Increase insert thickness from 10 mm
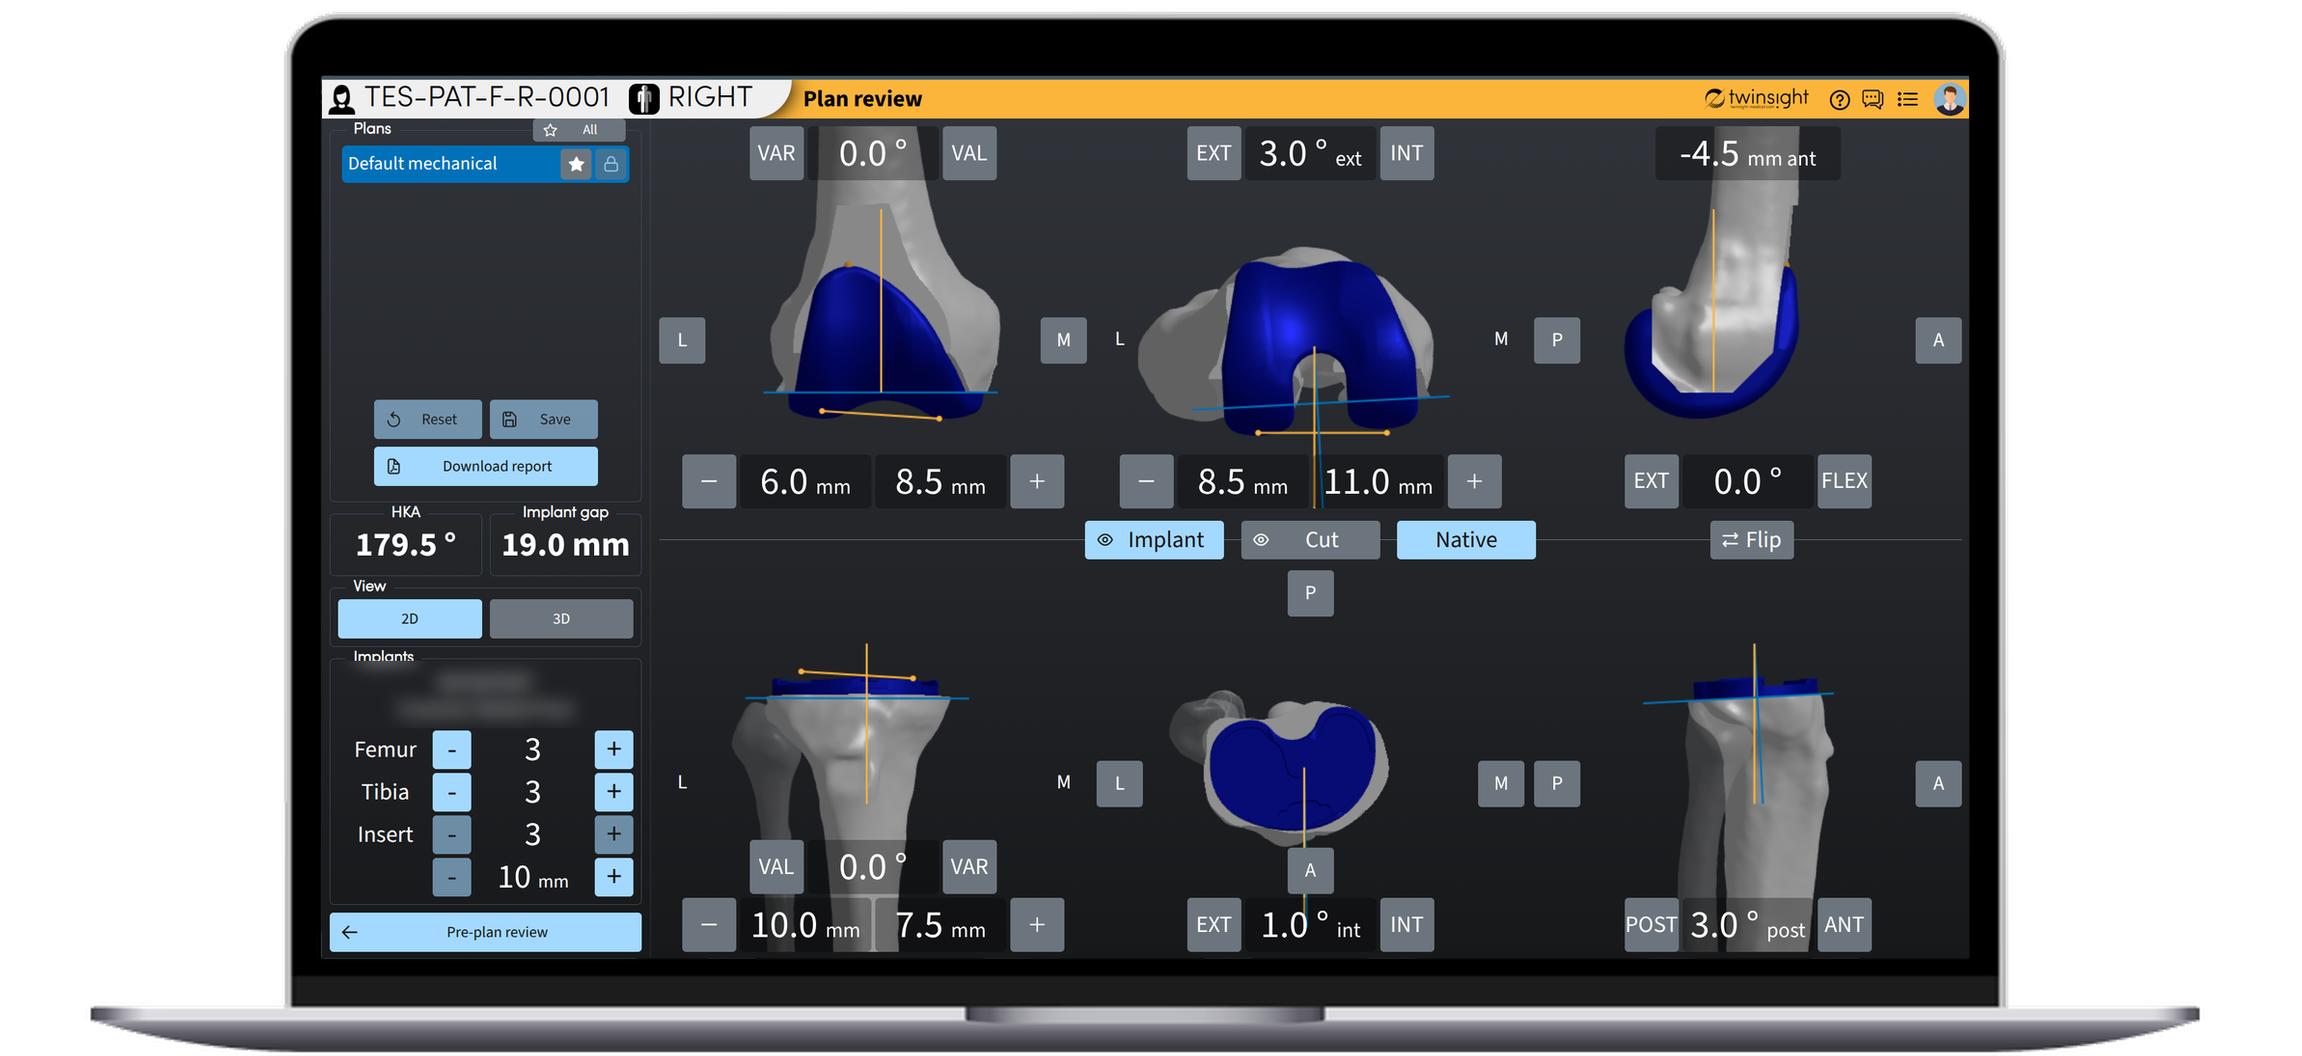The image size is (2302, 1056). point(613,877)
